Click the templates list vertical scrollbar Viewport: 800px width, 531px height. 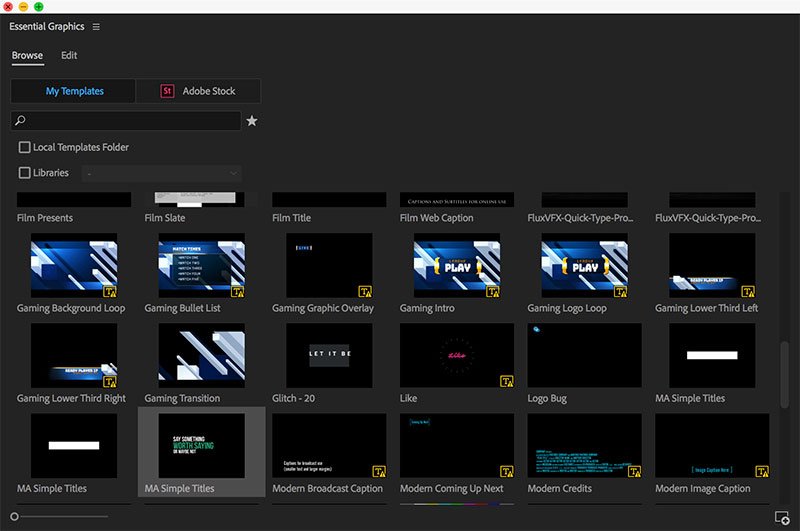tap(784, 375)
